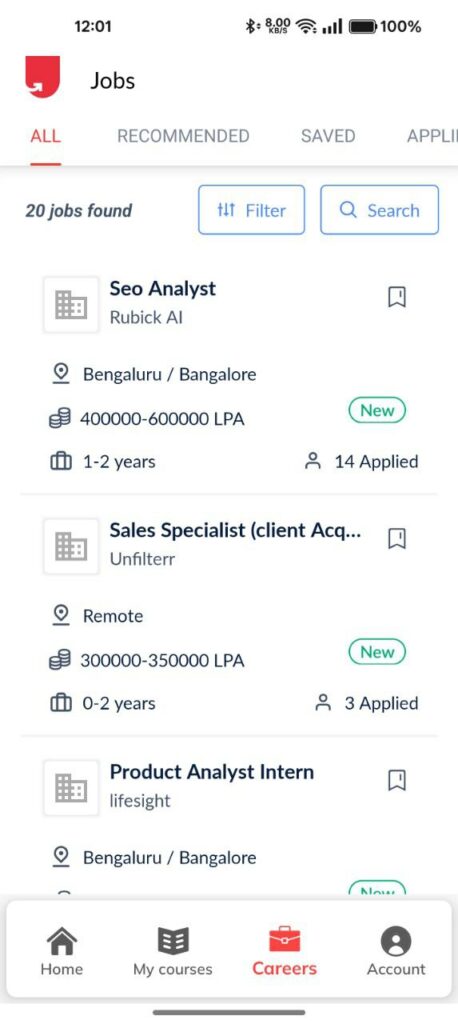Screen dimensions: 458x1024
Task: Open the Filter options
Action: pos(252,210)
